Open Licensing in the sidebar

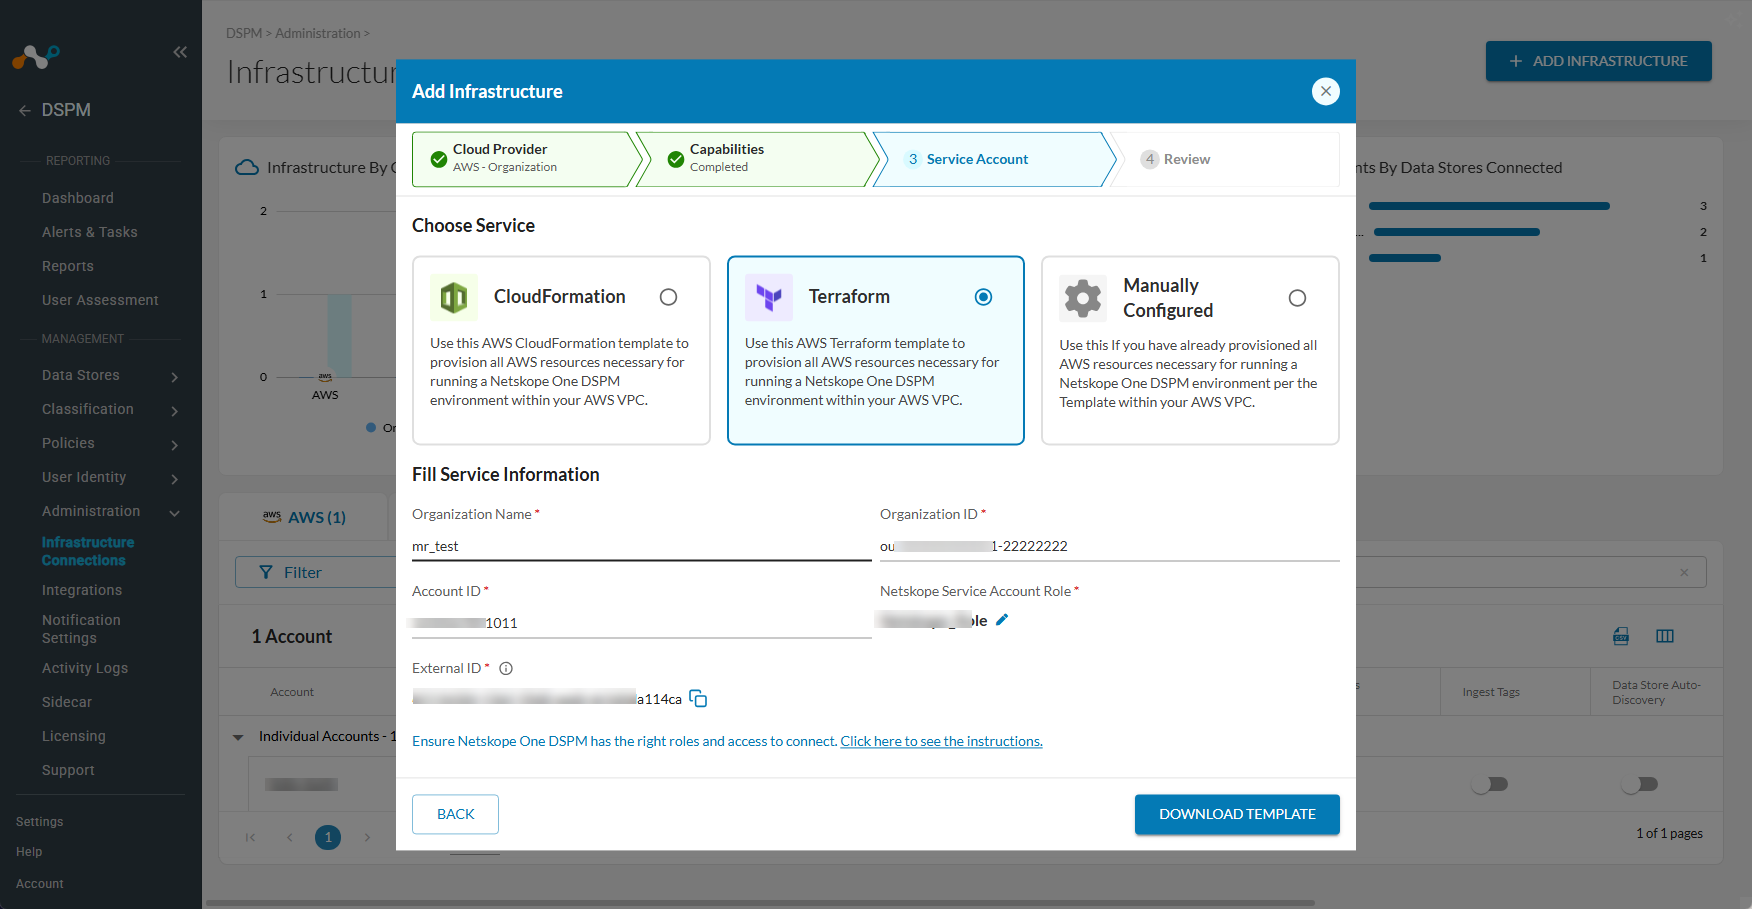click(74, 736)
